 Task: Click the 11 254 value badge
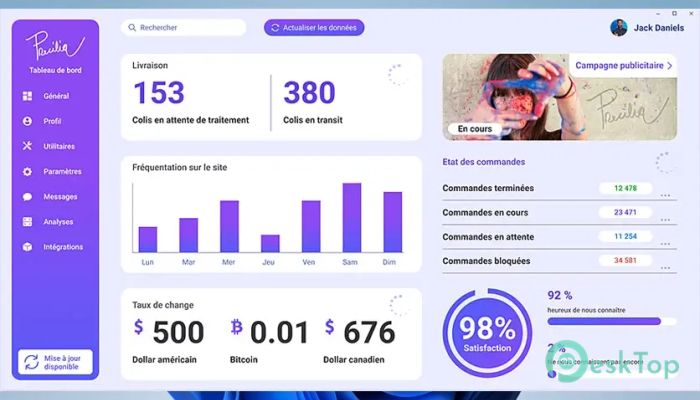tap(625, 237)
